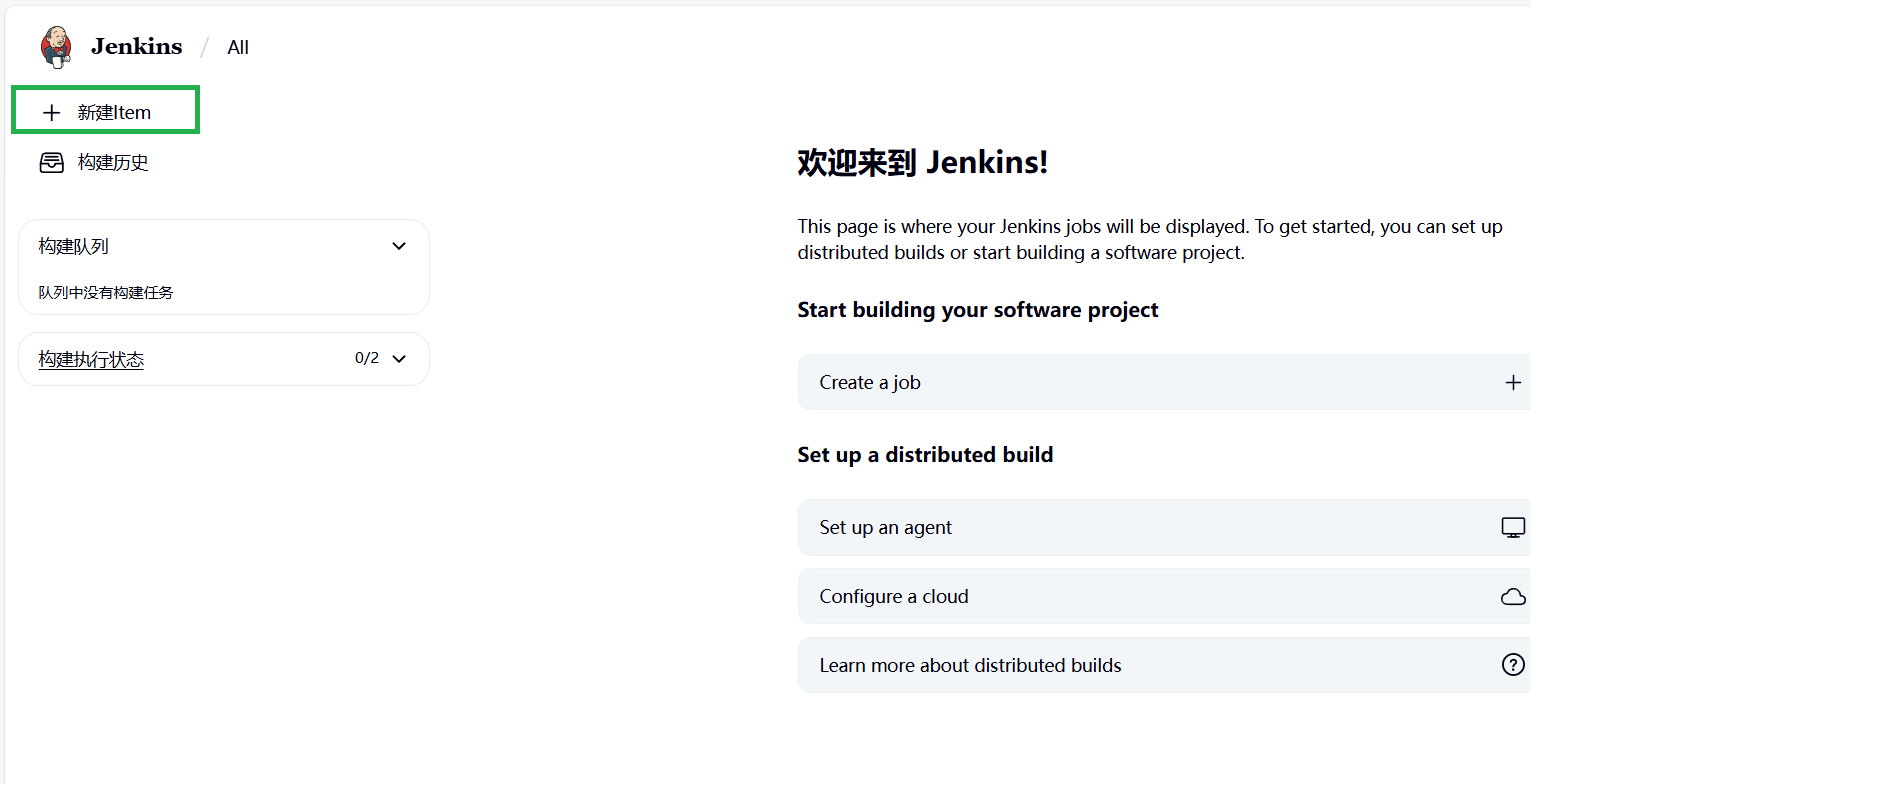Open Learn more about distributed builds
1898x796 pixels.
[x=1164, y=665]
